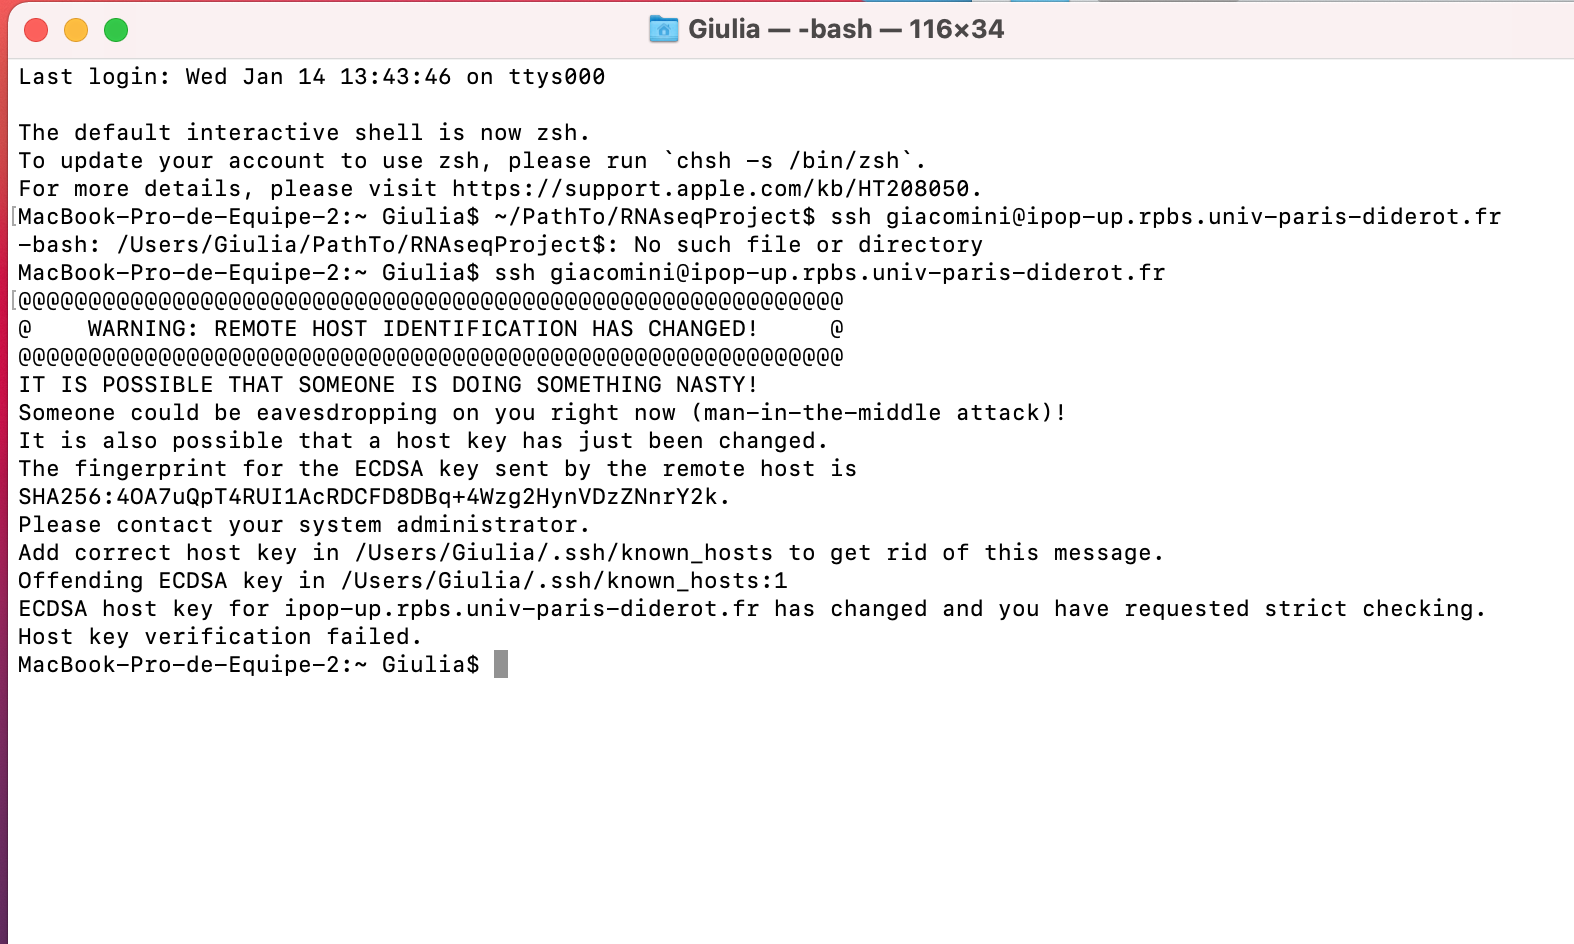Click "~/PathTo/RNAseqProject$" in the first command
Screen dimensions: 1574x944
click(x=654, y=217)
